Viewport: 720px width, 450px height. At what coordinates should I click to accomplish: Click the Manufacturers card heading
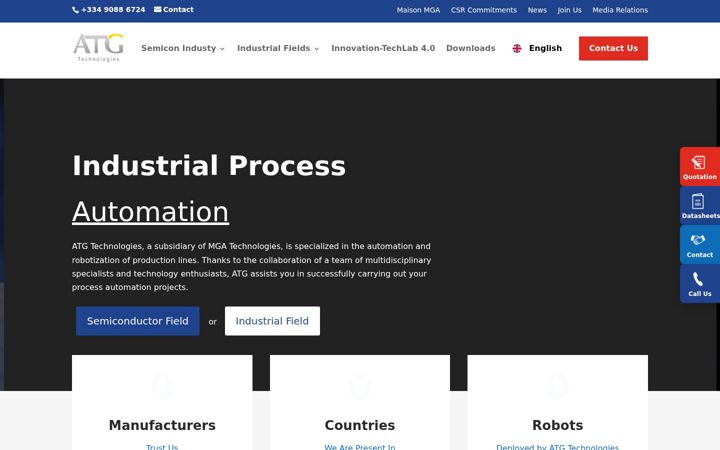tap(162, 425)
